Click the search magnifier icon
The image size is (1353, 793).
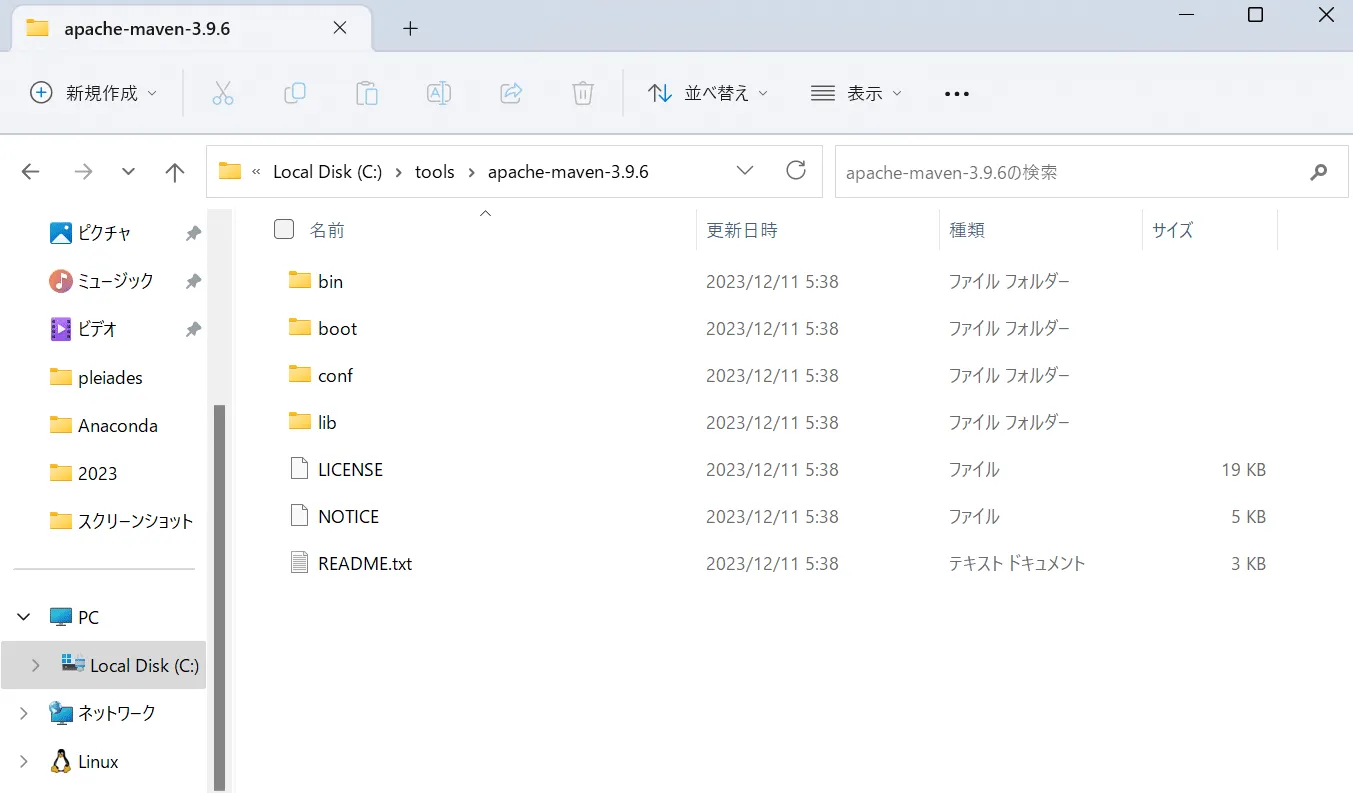1318,172
